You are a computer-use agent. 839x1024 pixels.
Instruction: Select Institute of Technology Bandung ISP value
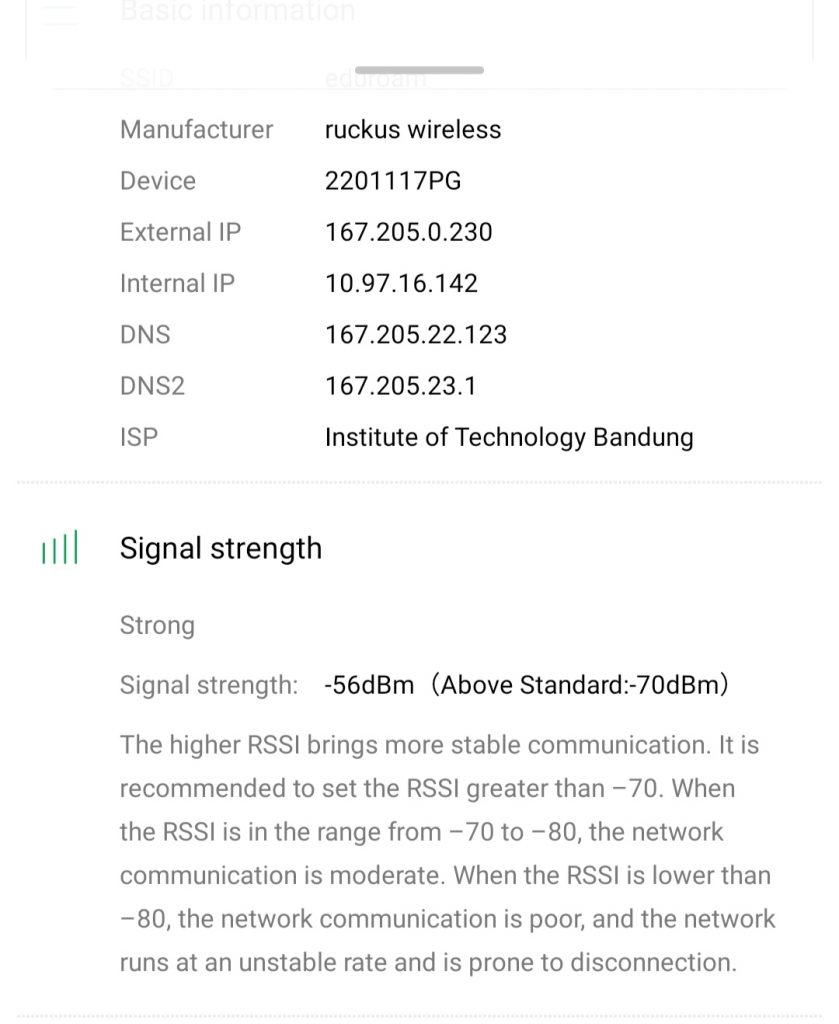(509, 437)
